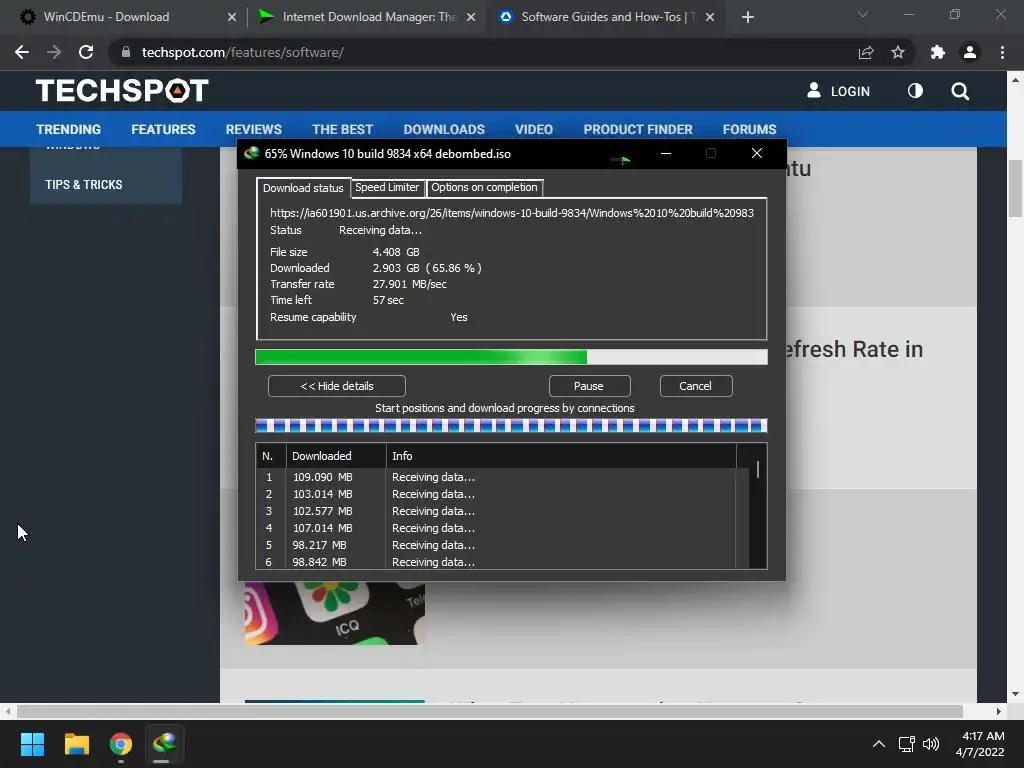This screenshot has width=1024, height=768.
Task: Click the IDM dialog title bar icon
Action: [x=251, y=153]
